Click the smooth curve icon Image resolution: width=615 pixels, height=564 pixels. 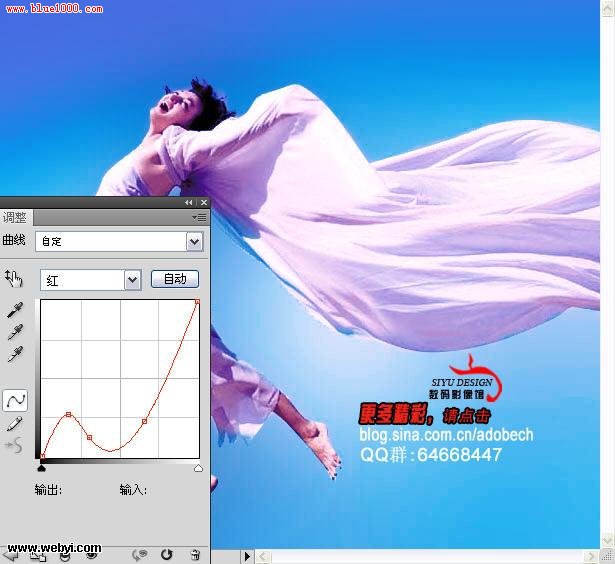click(14, 446)
